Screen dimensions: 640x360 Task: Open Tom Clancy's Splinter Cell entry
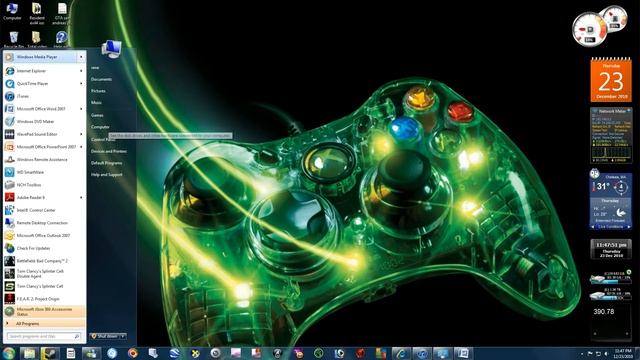(x=44, y=286)
